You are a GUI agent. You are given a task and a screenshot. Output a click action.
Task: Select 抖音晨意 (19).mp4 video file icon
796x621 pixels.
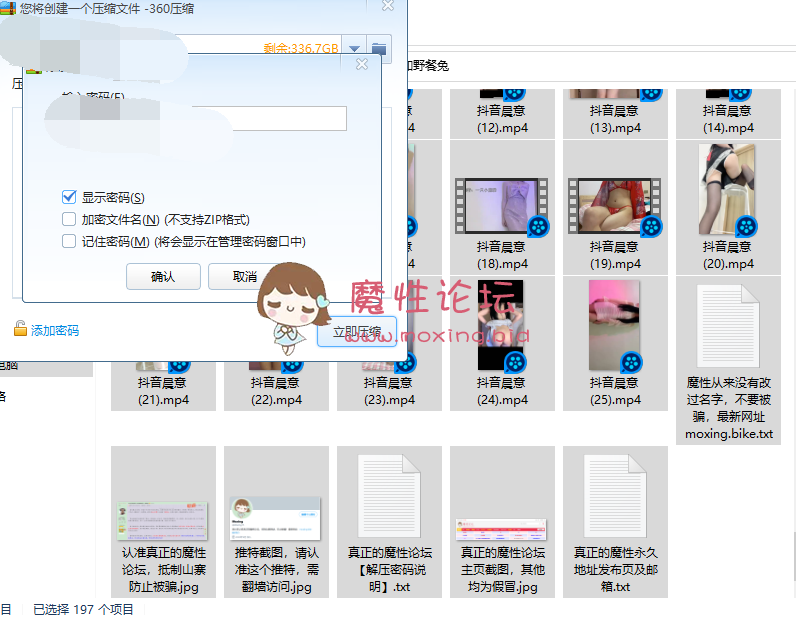615,207
